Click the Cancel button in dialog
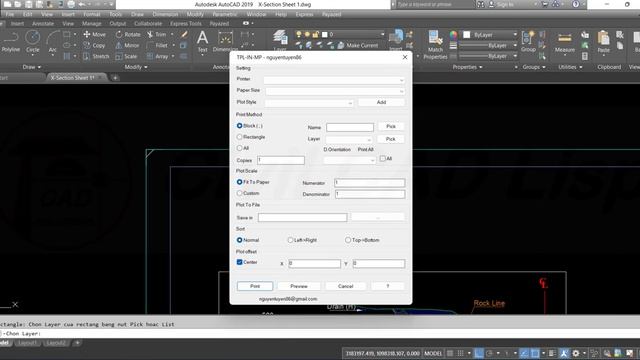This screenshot has height=360, width=640. 345,286
